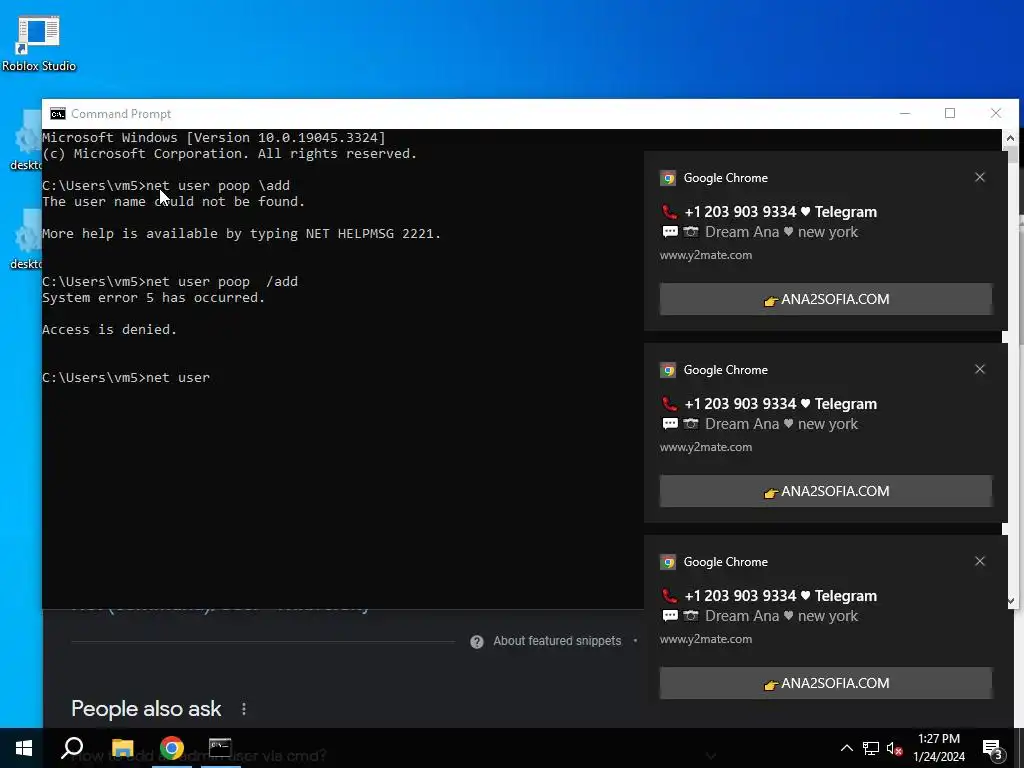Open Action Center notifications icon
The image size is (1024, 768).
pos(992,748)
